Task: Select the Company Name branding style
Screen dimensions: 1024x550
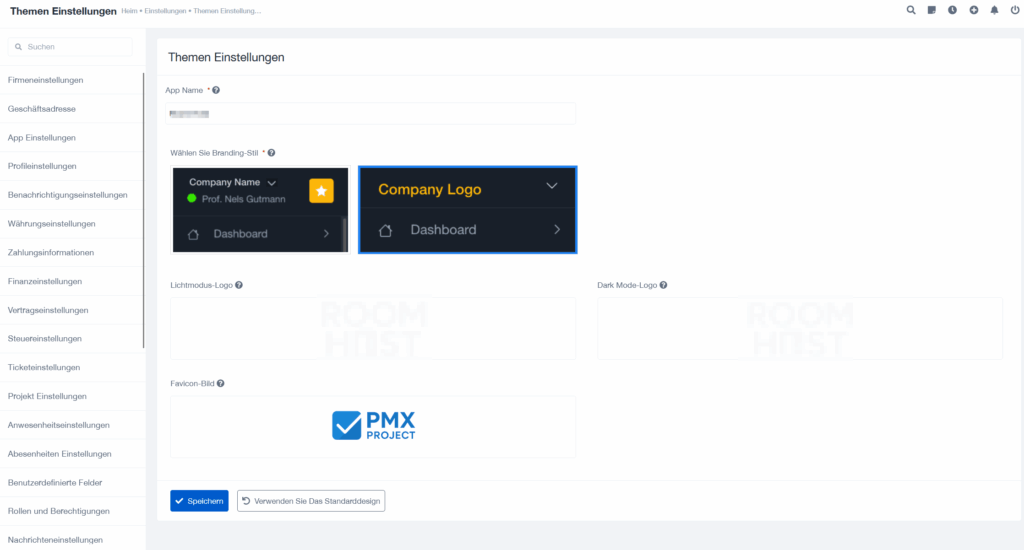Action: [x=260, y=209]
